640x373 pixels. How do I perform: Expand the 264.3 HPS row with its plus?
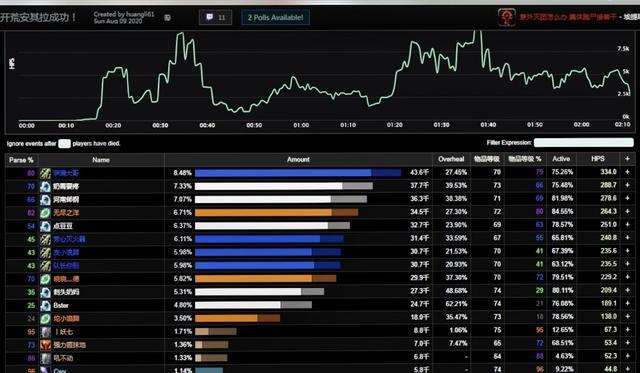point(627,211)
